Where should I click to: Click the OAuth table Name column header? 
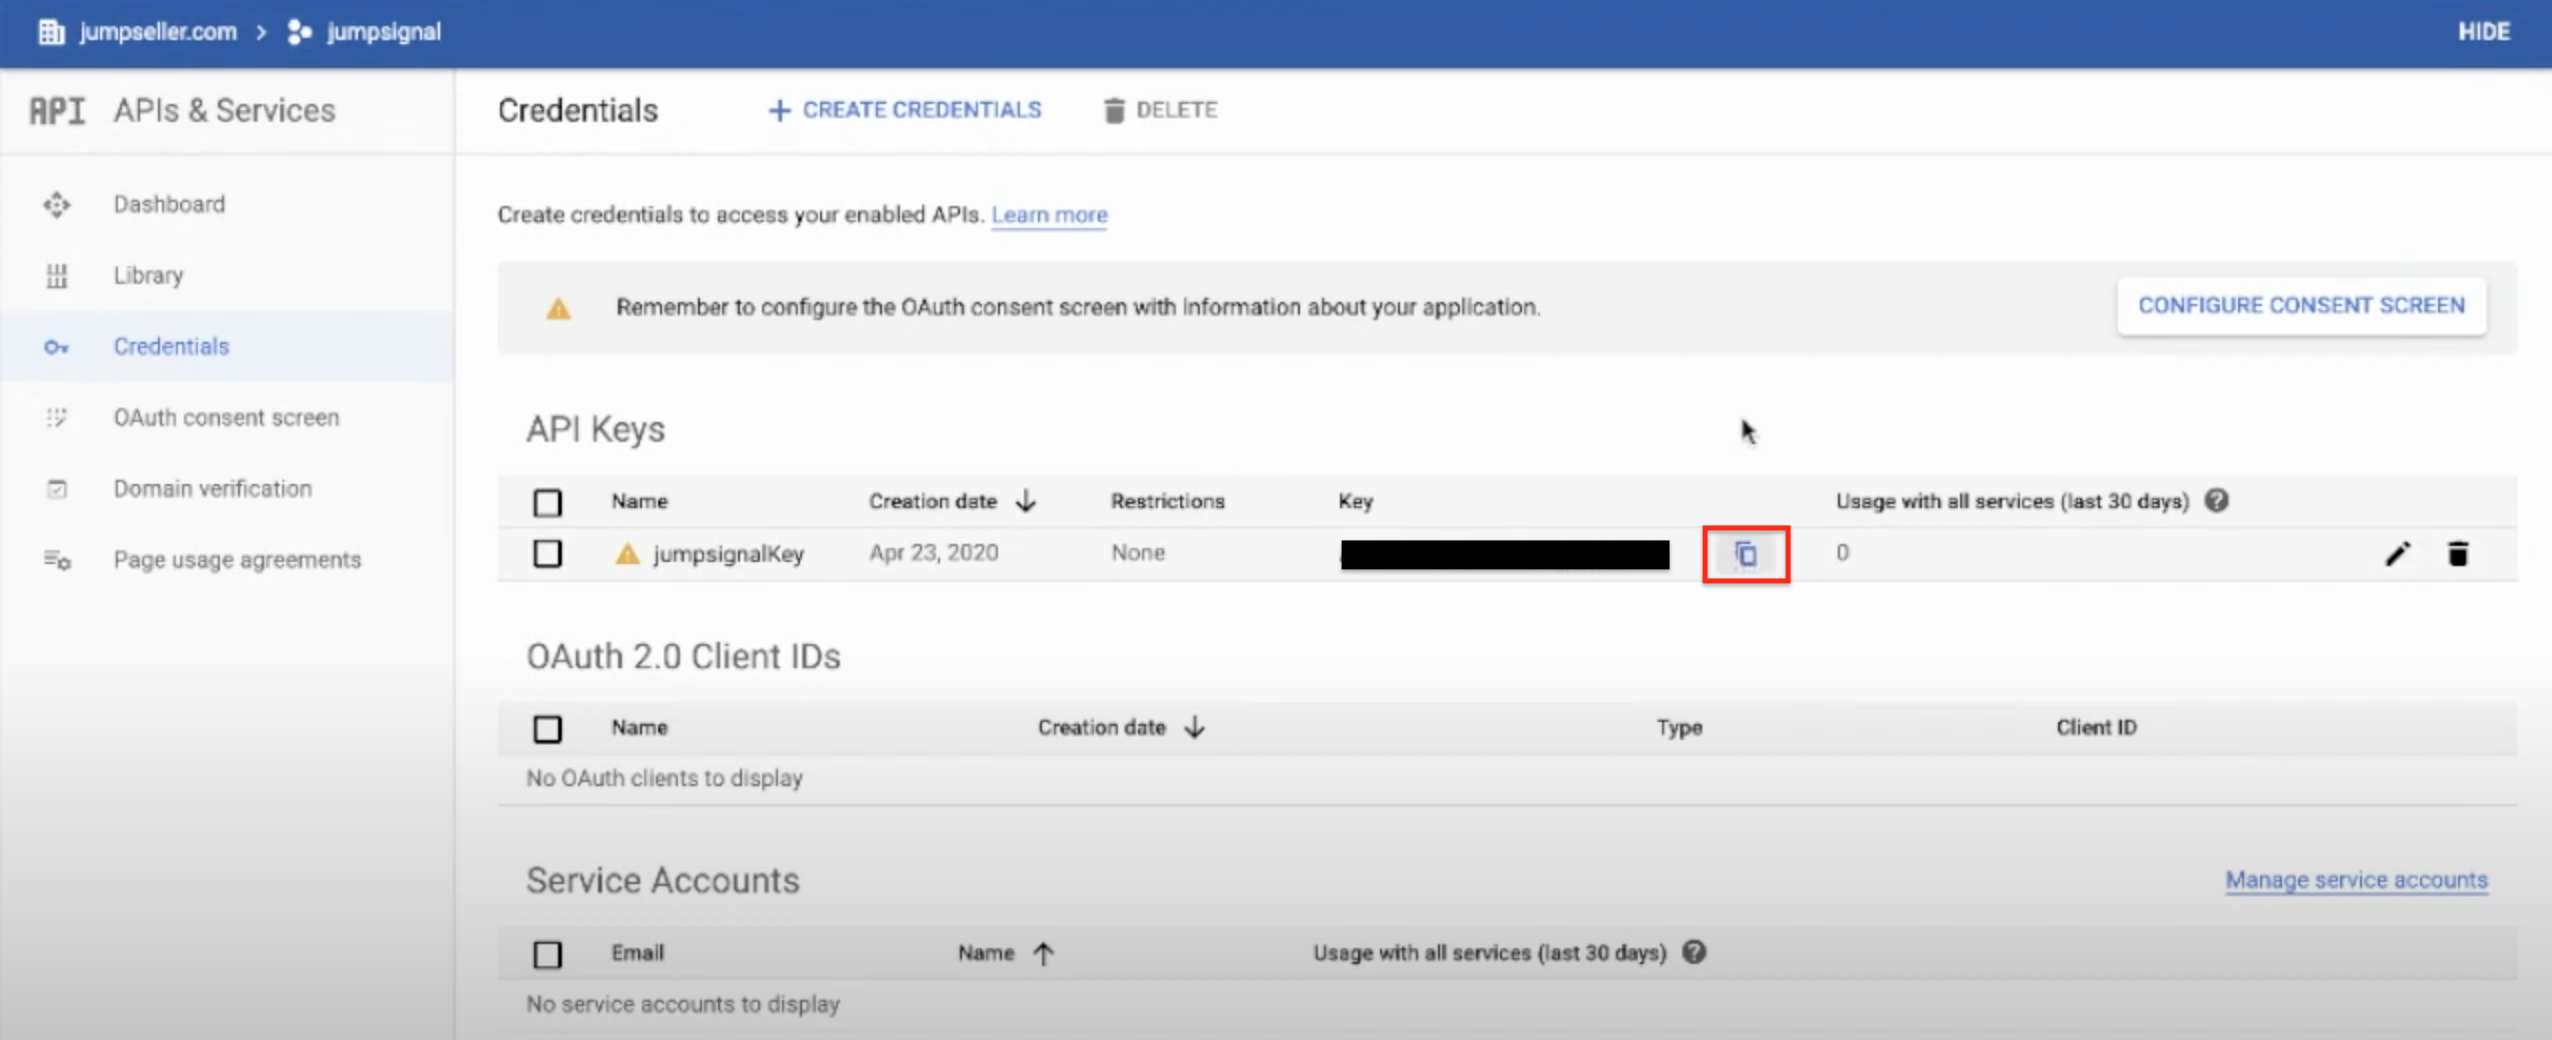pos(639,727)
